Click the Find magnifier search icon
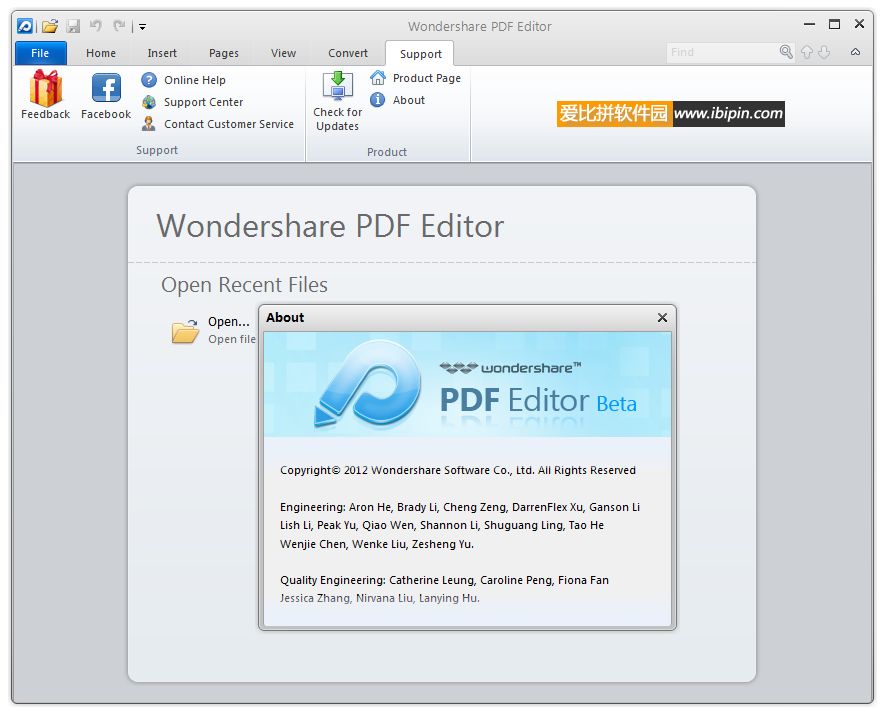881x712 pixels. (x=786, y=52)
